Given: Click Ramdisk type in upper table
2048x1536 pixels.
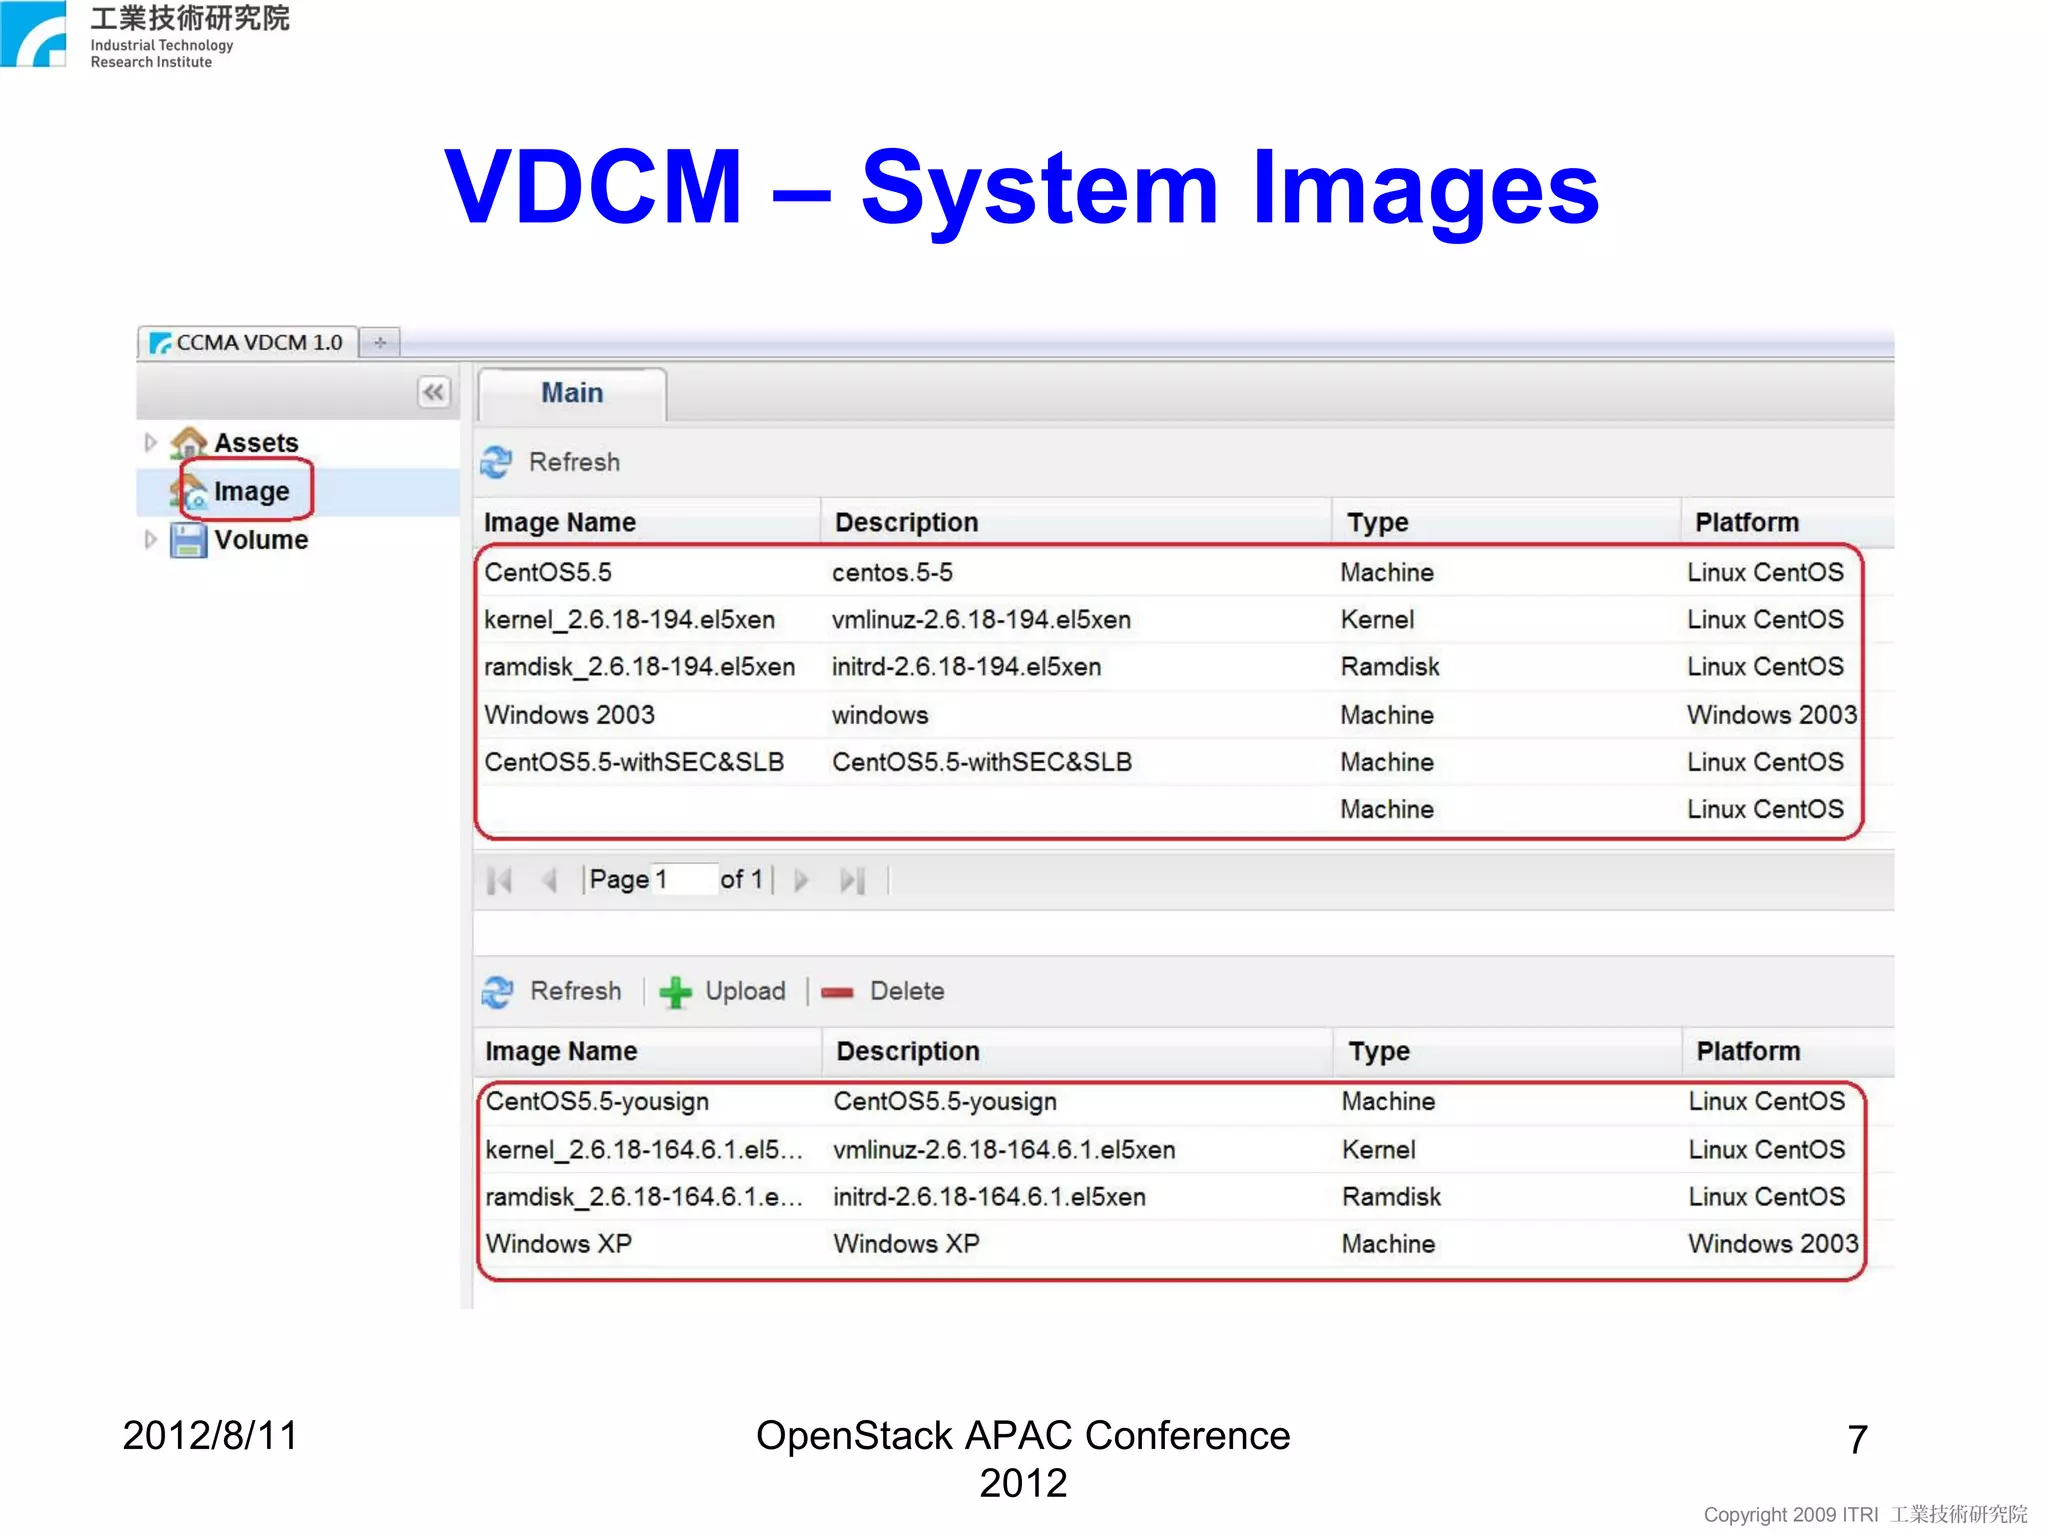Looking at the screenshot, I should (x=1390, y=667).
